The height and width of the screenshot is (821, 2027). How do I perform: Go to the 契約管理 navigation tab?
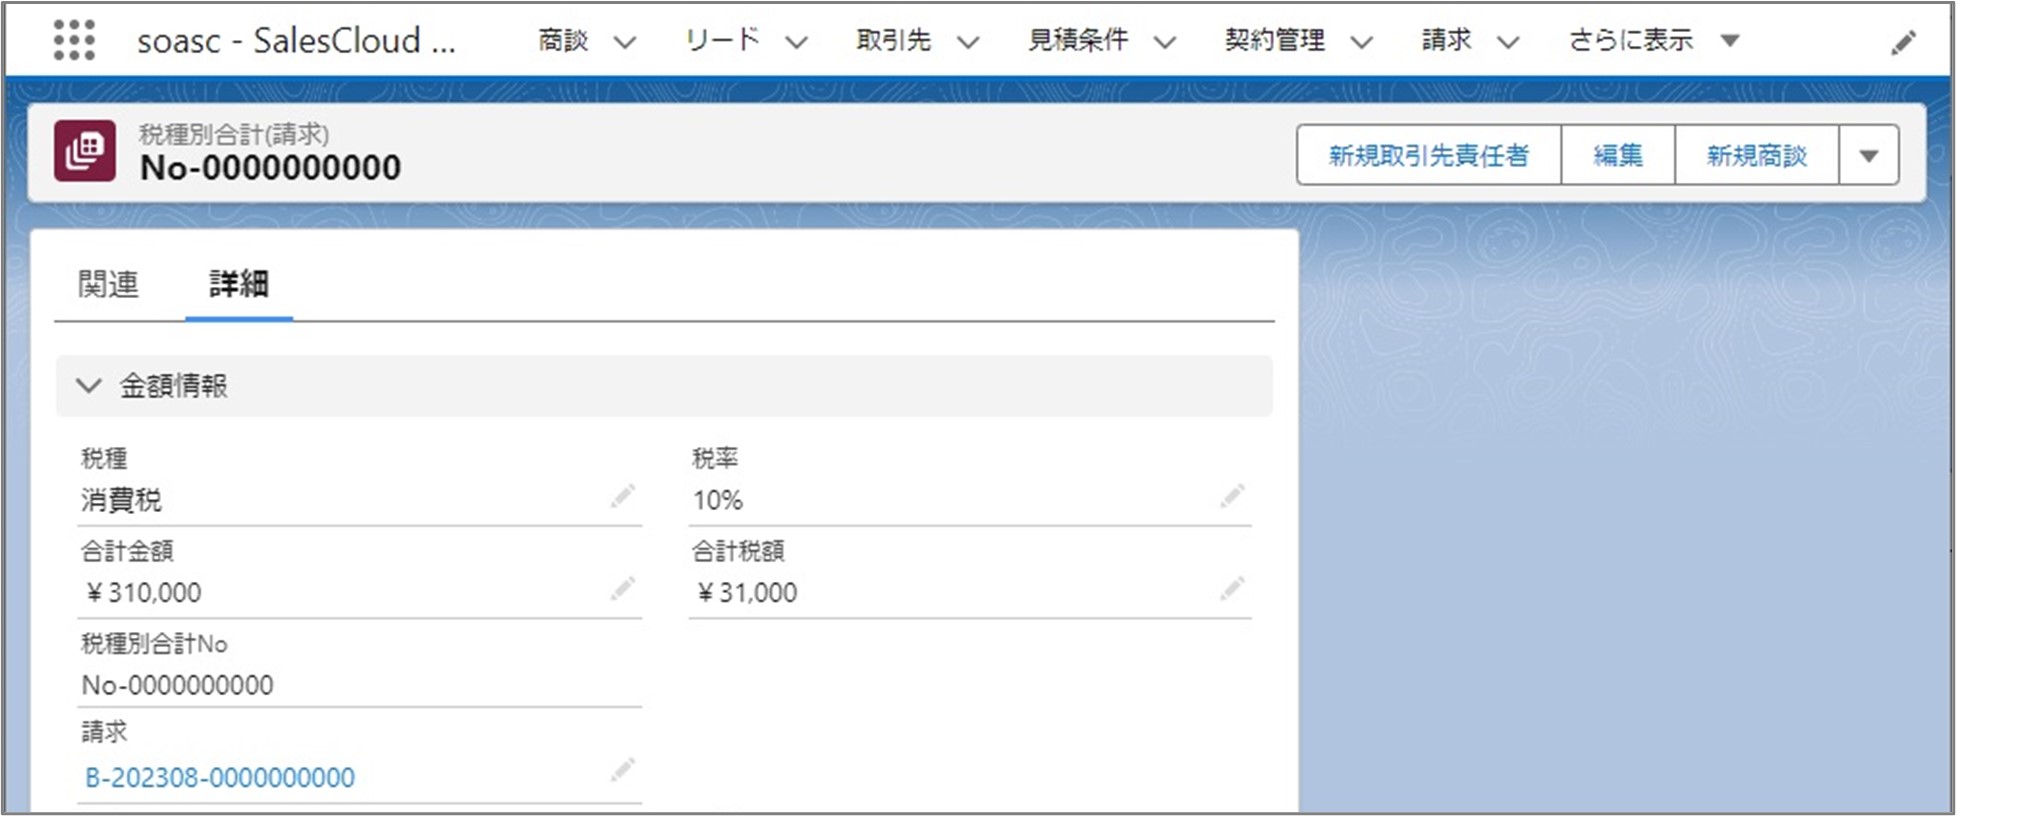pyautogui.click(x=1275, y=40)
